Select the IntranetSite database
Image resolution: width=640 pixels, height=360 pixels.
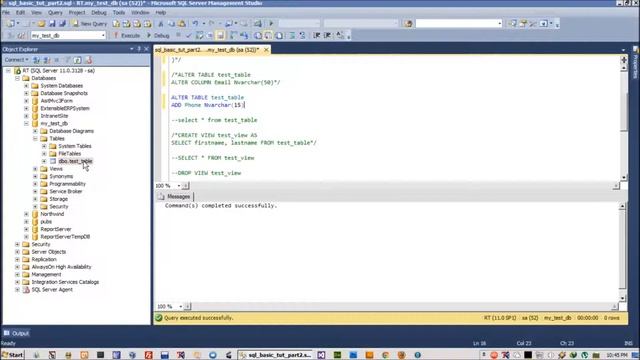point(54,116)
